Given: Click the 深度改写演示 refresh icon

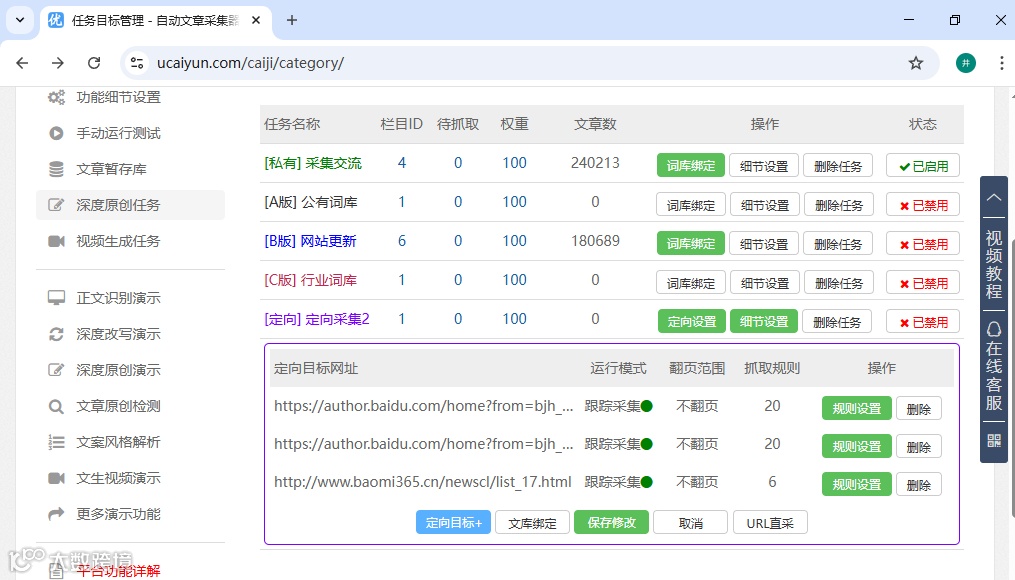Looking at the screenshot, I should click(56, 335).
